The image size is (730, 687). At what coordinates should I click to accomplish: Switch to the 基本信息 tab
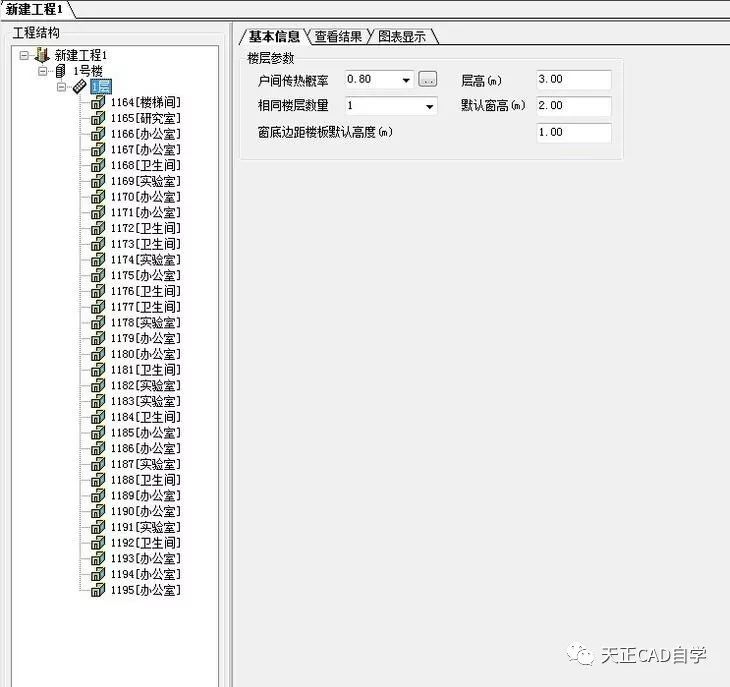tap(274, 36)
